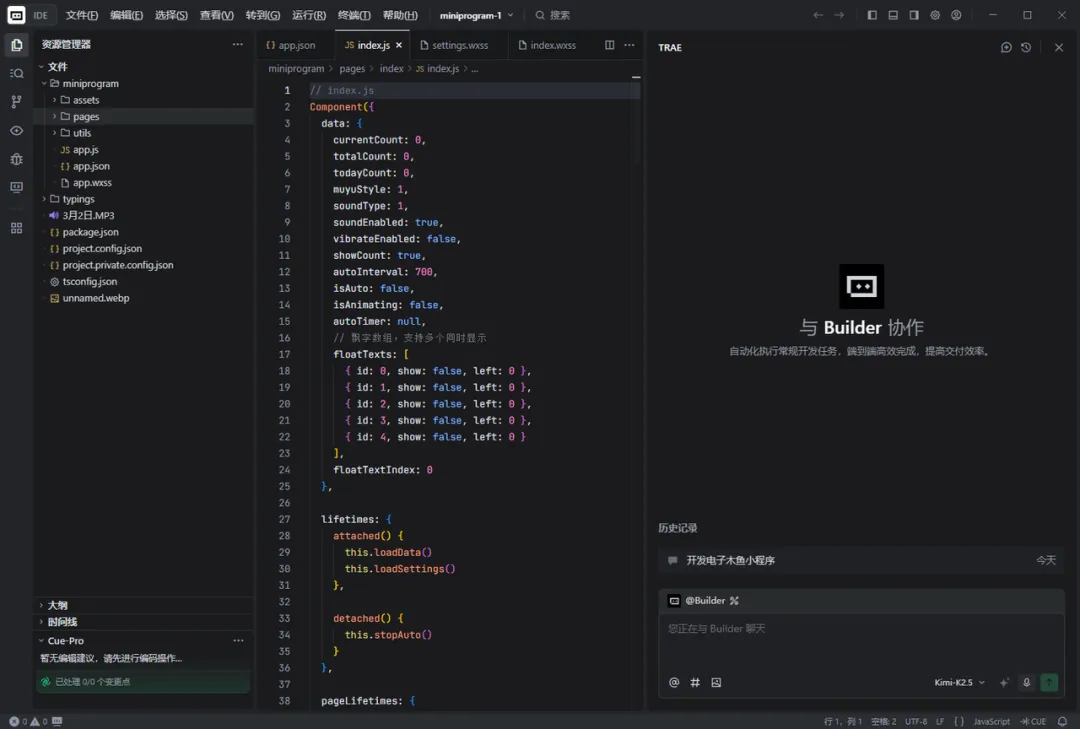The width and height of the screenshot is (1080, 729).
Task: Open Explorer panel more actions ellipsis
Action: click(238, 44)
